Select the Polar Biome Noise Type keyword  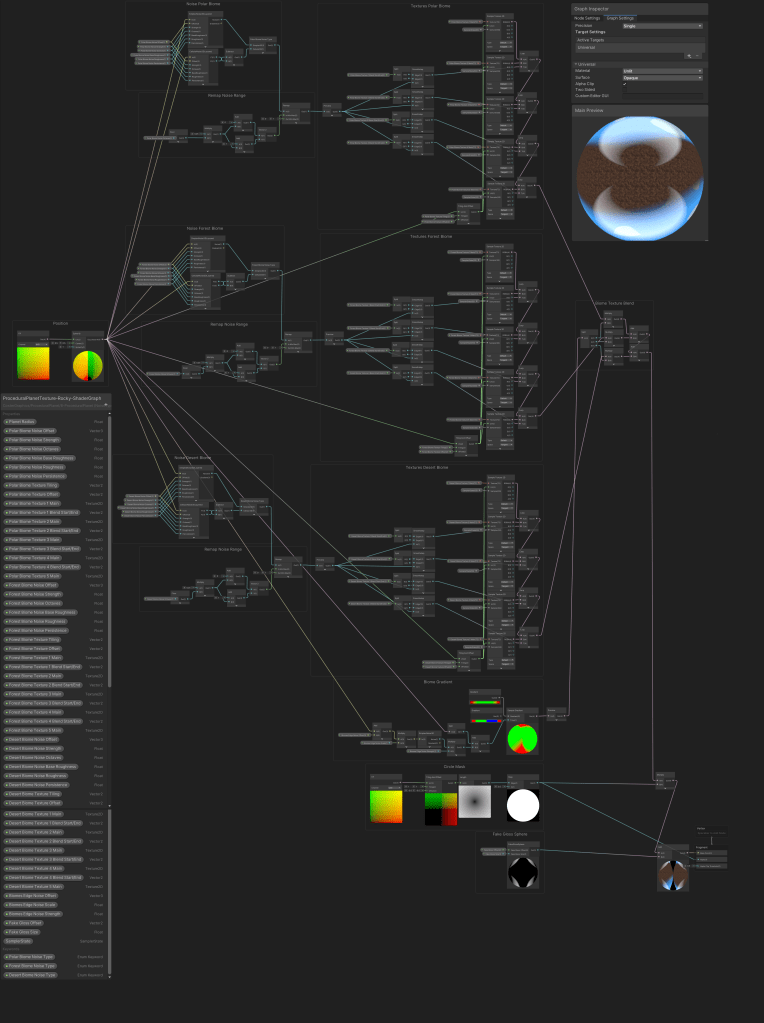[x=29, y=957]
